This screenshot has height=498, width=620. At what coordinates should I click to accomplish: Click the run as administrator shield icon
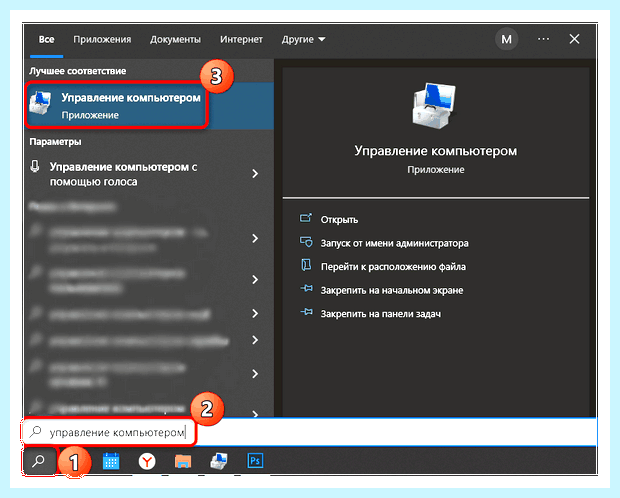306,242
